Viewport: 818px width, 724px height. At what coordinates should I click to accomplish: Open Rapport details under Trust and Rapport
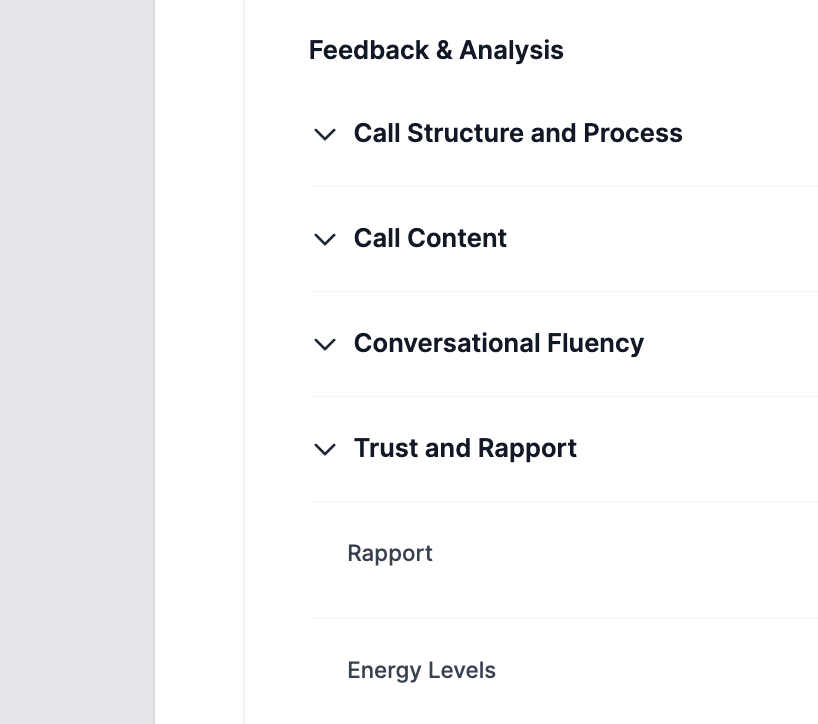(x=390, y=553)
